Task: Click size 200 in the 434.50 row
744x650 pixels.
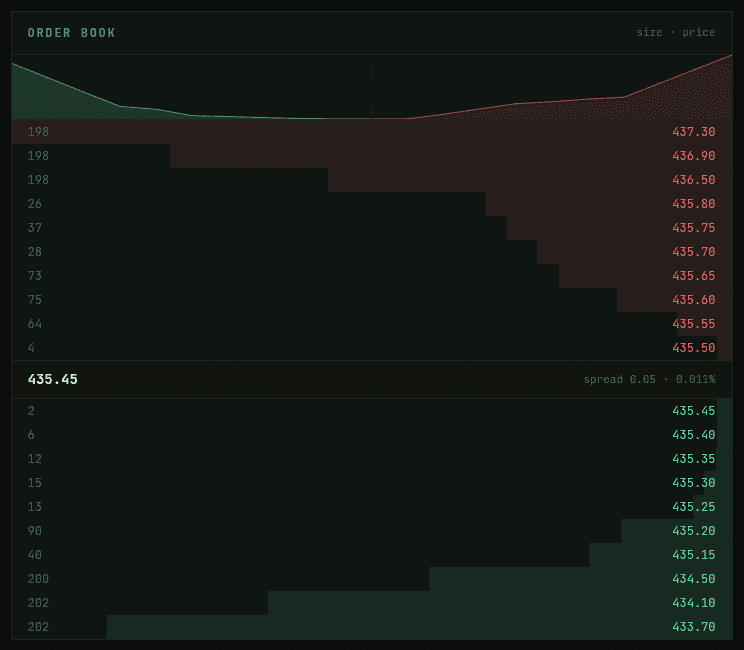Action: [38, 579]
